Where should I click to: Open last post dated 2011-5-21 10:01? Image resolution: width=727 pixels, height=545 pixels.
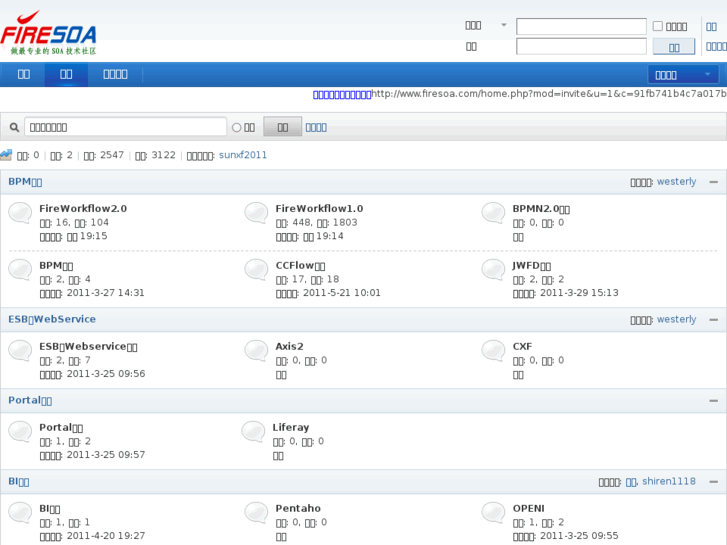pyautogui.click(x=342, y=293)
